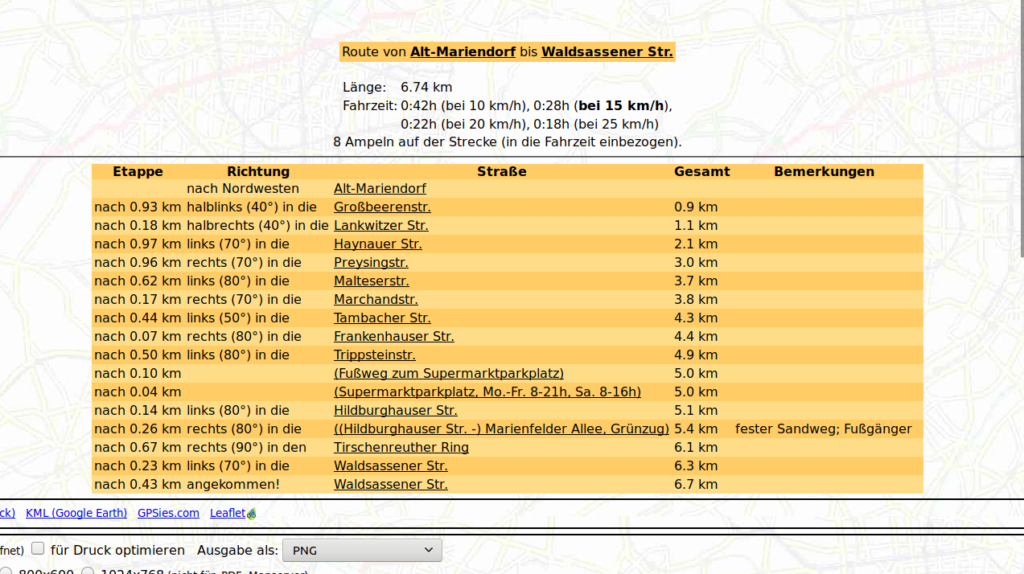This screenshot has width=1024, height=574.
Task: Click the Preysingstr. link
Action: coord(371,263)
